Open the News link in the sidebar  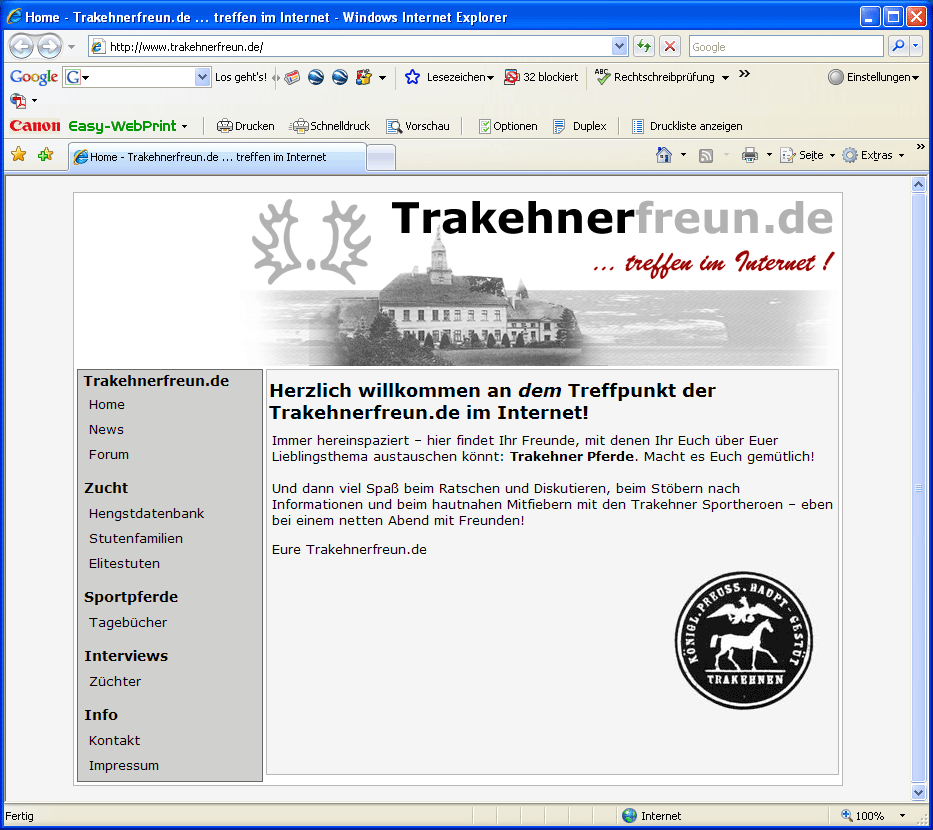click(106, 430)
